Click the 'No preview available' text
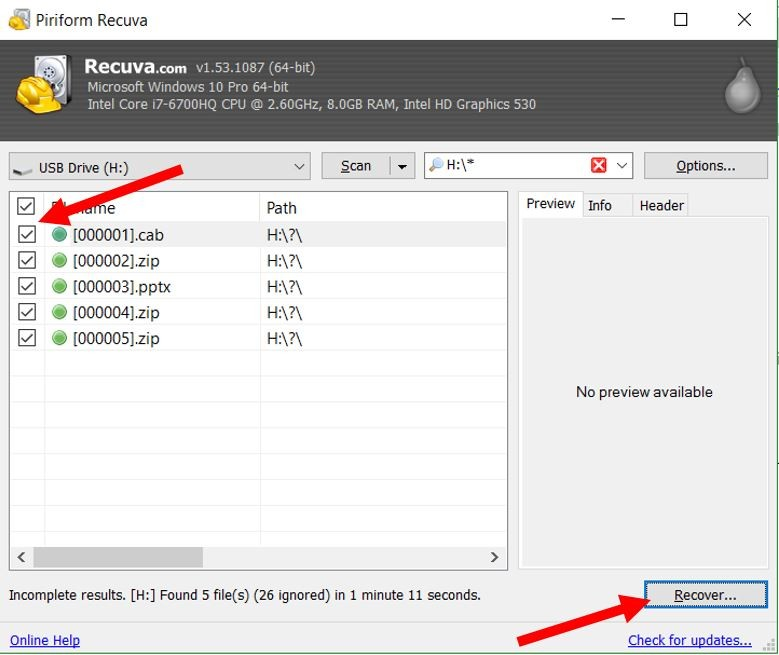The width and height of the screenshot is (779, 655). click(x=644, y=392)
